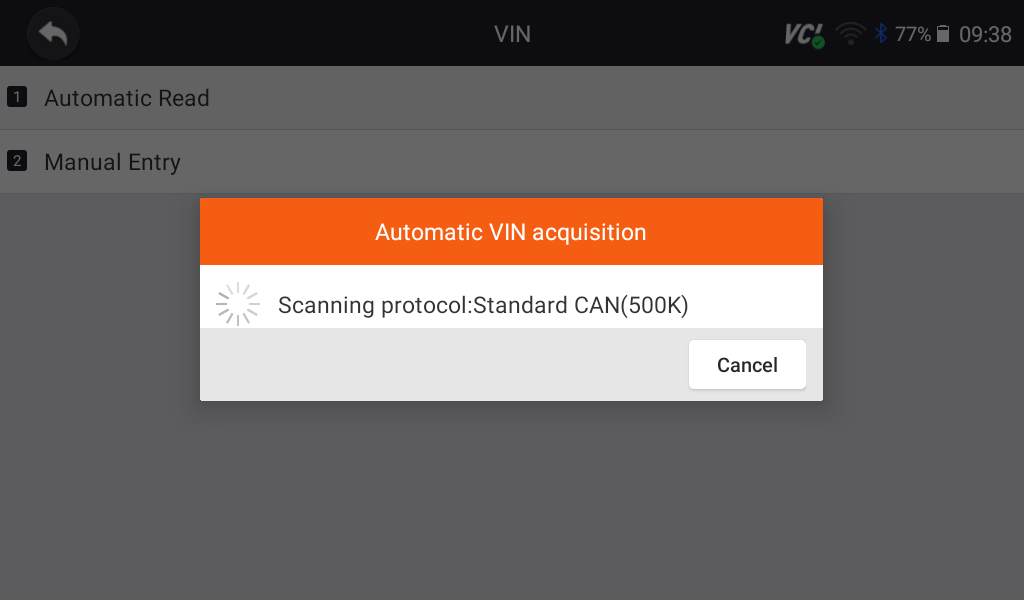Click the green check badge on VCI
The width and height of the screenshot is (1024, 600).
click(x=818, y=43)
